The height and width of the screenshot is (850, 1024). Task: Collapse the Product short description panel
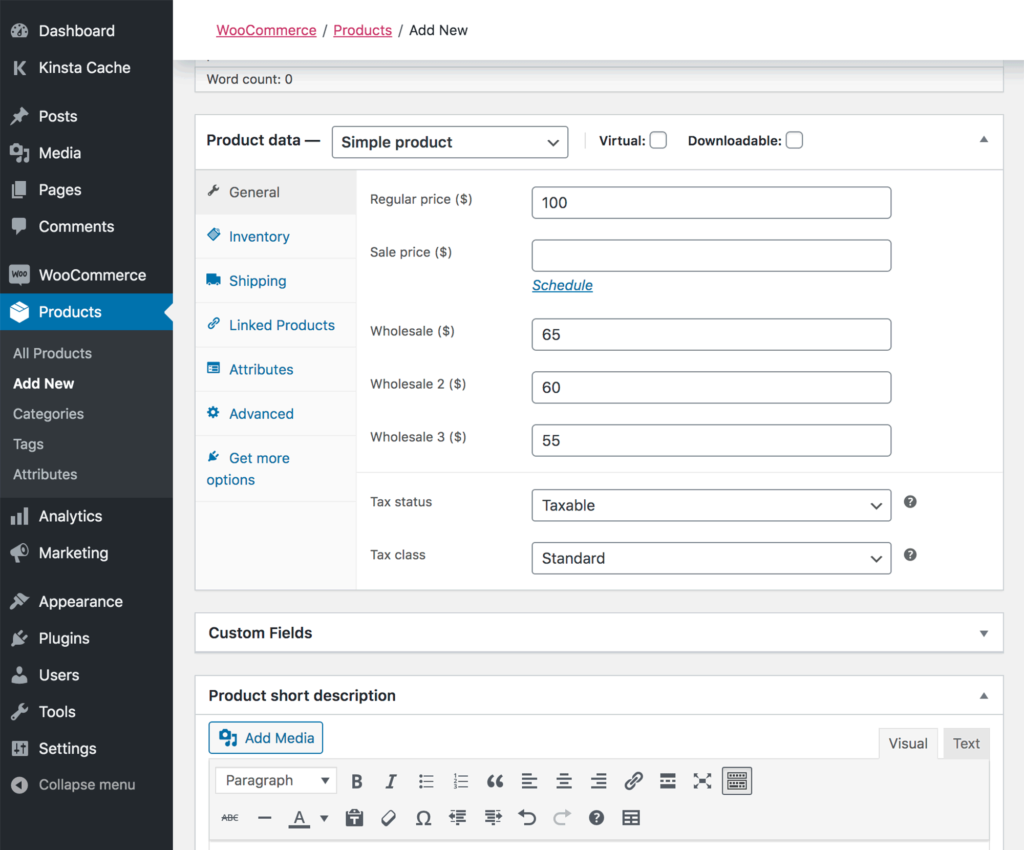coord(984,696)
